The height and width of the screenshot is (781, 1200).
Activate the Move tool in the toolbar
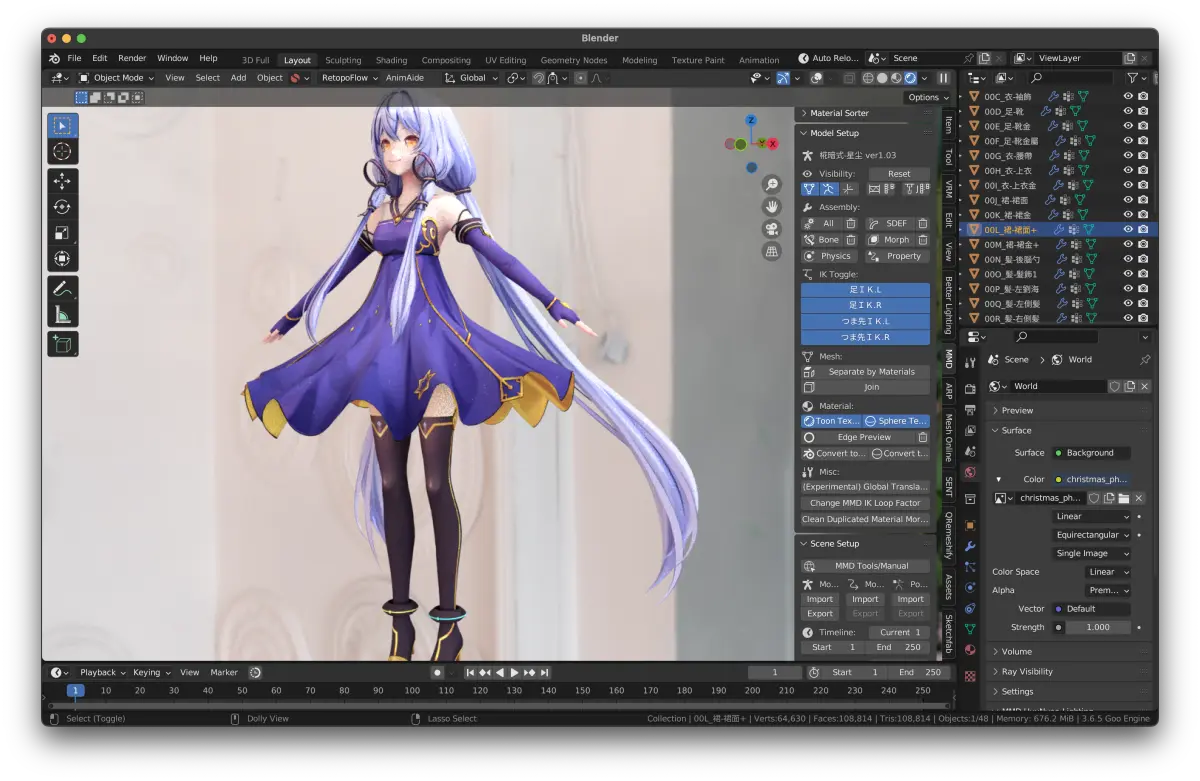pyautogui.click(x=62, y=181)
